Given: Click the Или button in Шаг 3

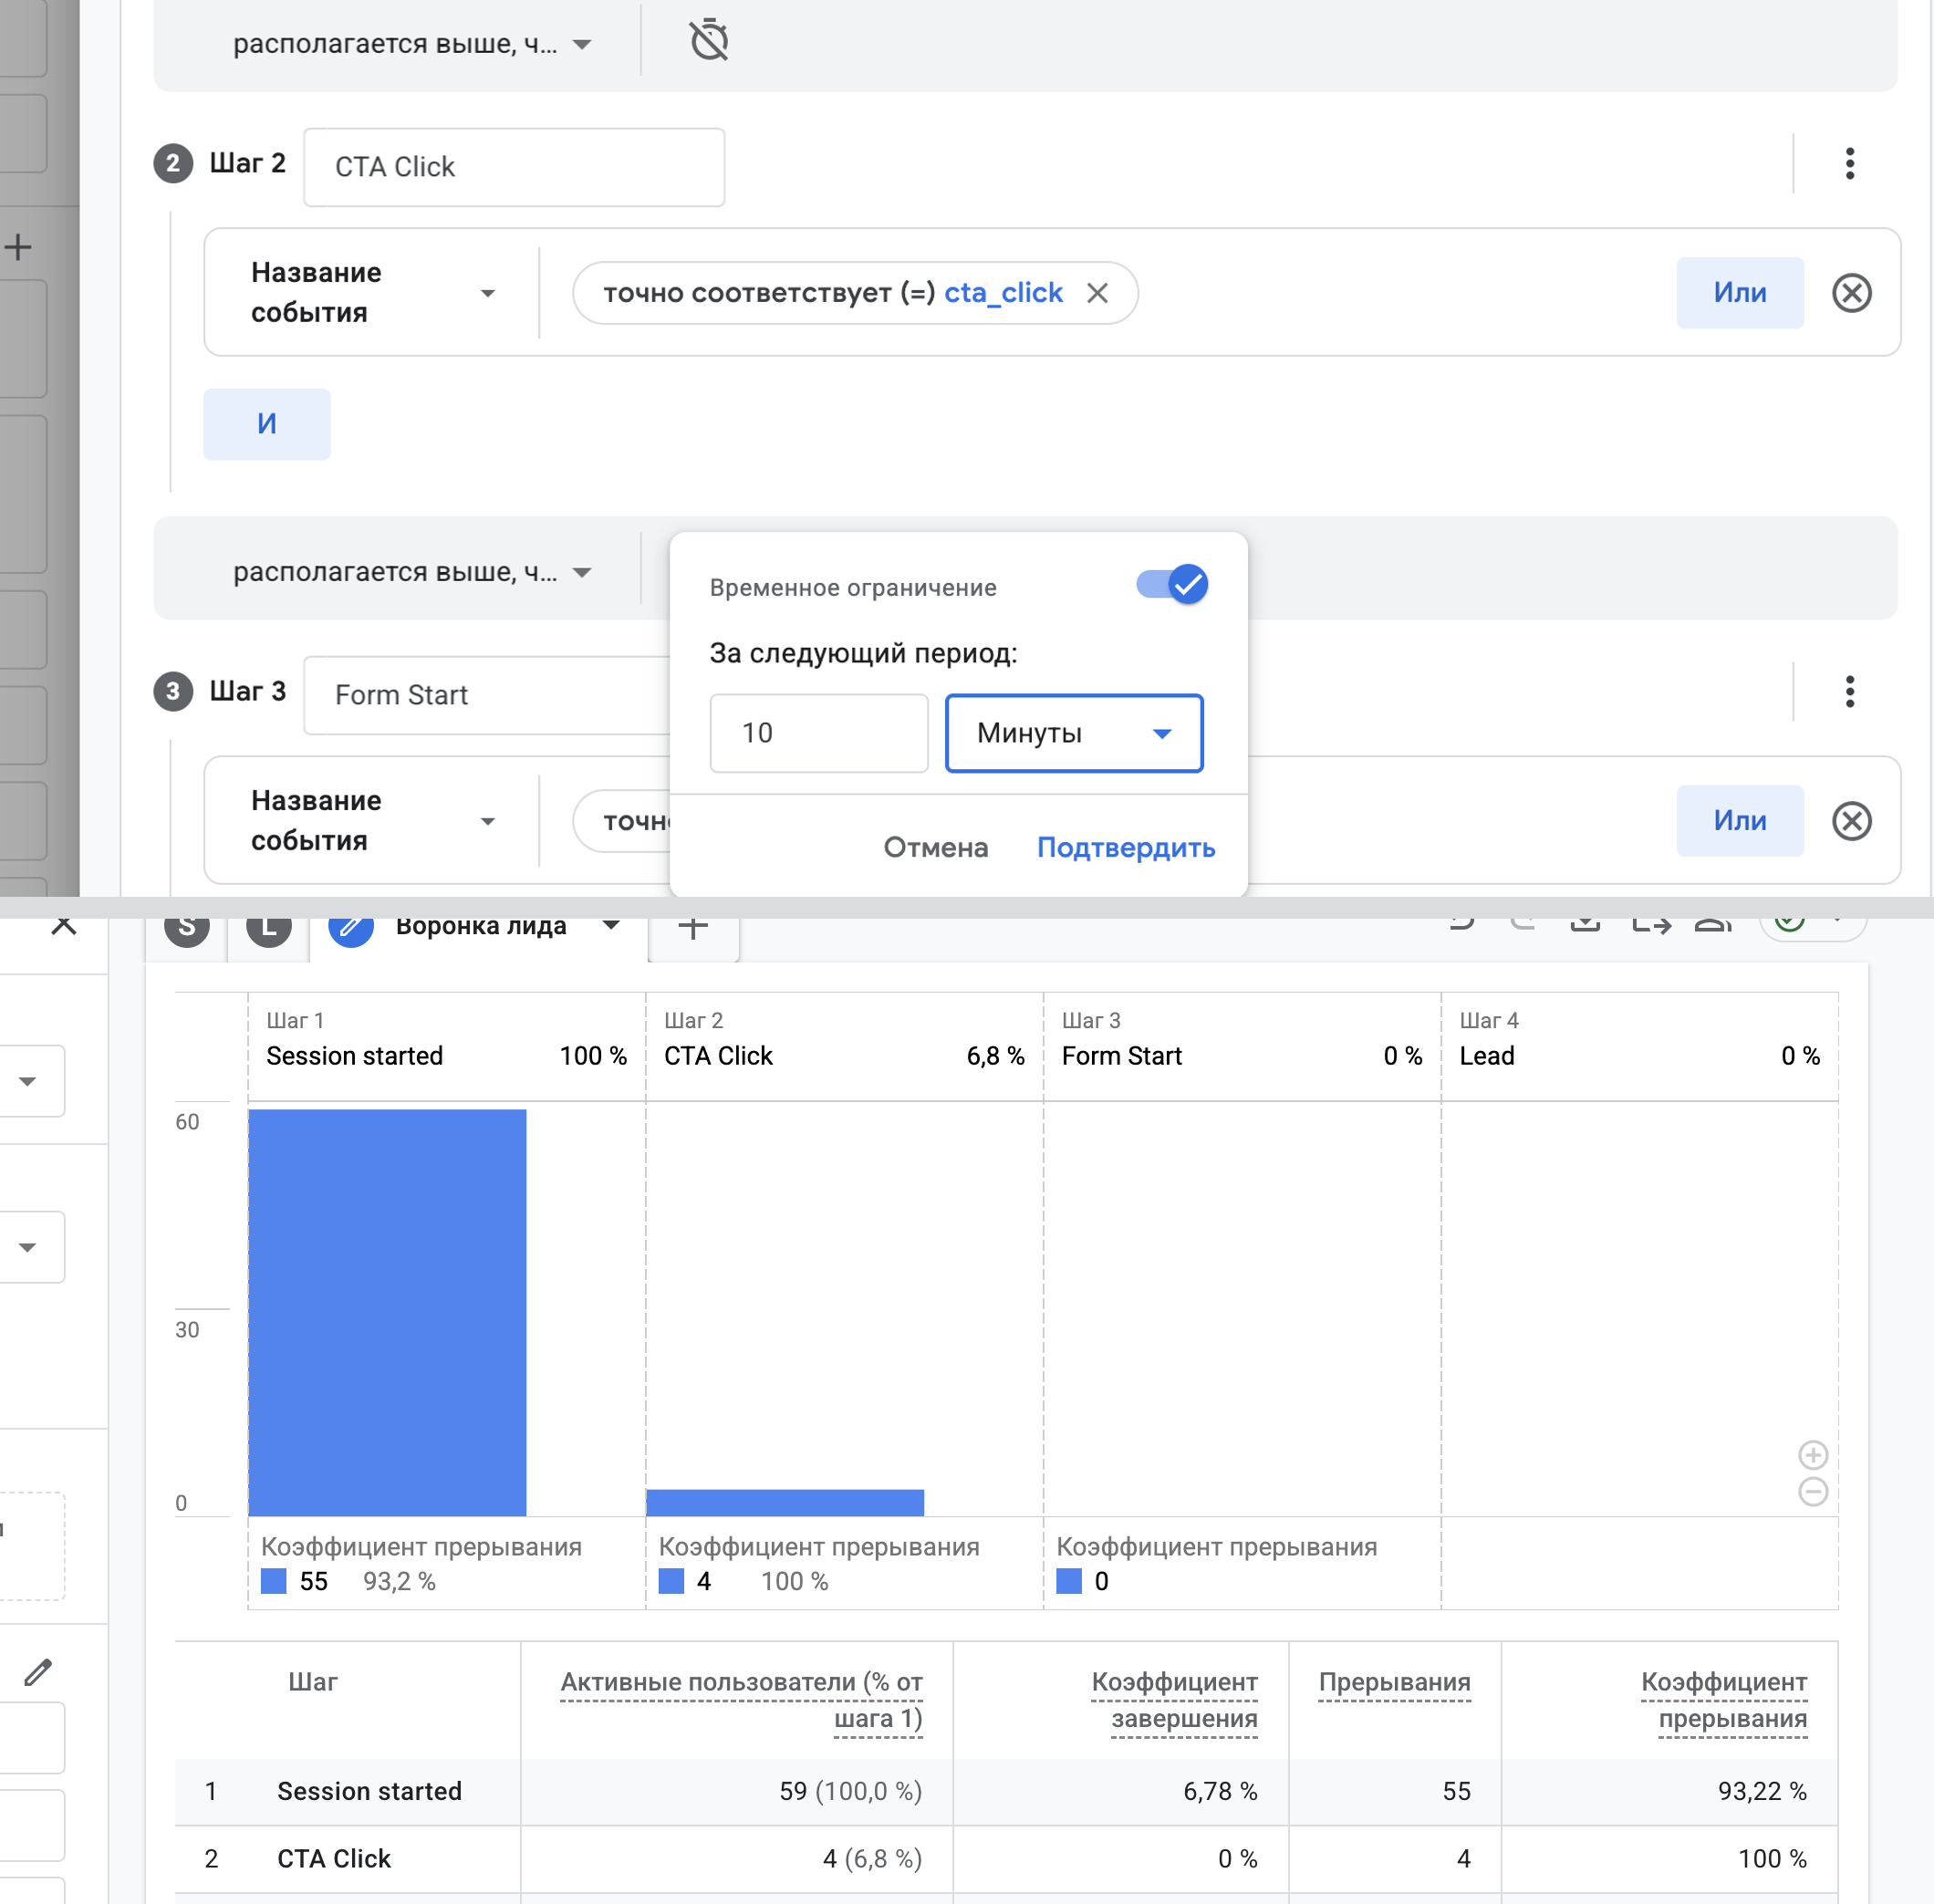Looking at the screenshot, I should (1740, 821).
